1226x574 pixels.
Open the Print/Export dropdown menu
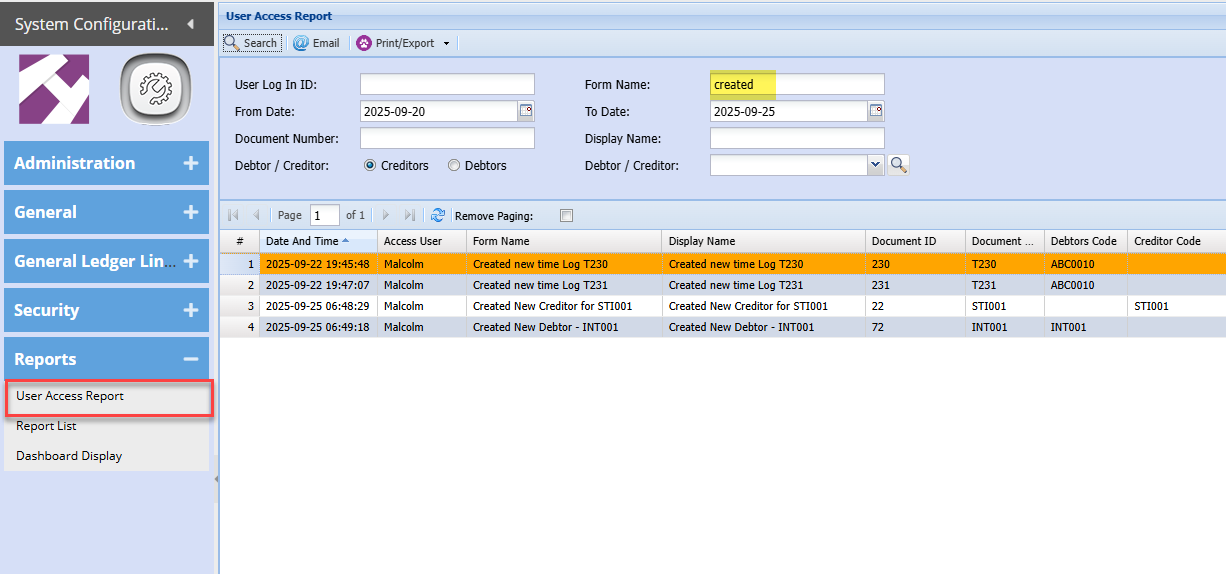tap(446, 43)
